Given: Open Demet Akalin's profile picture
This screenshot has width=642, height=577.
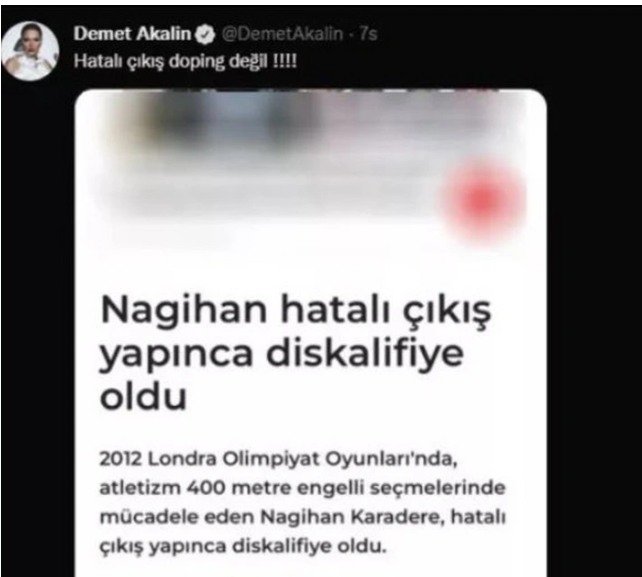Looking at the screenshot, I should point(30,51).
